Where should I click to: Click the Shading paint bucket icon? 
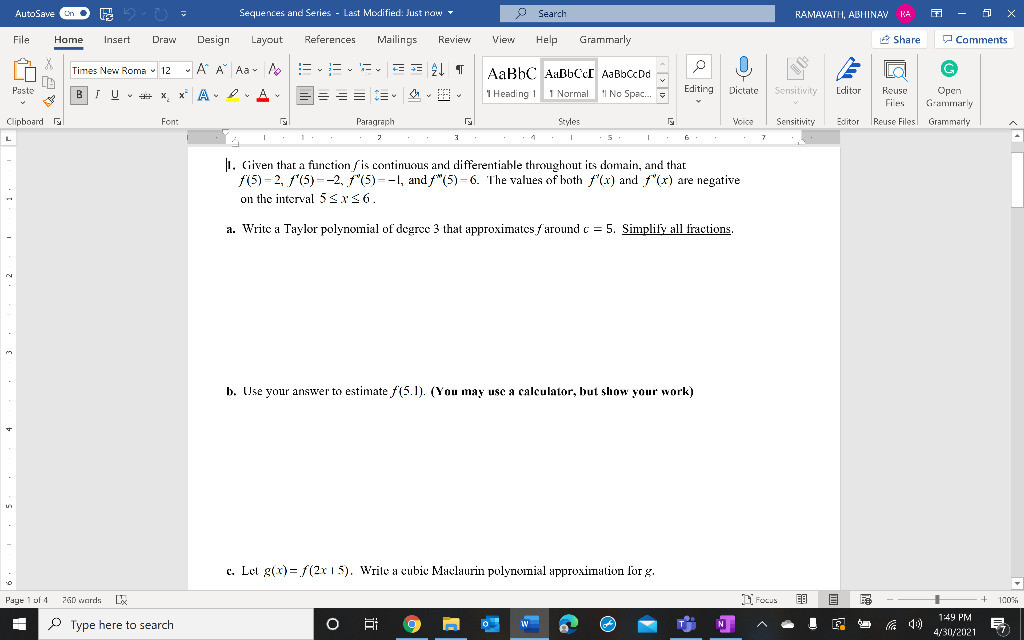414,96
